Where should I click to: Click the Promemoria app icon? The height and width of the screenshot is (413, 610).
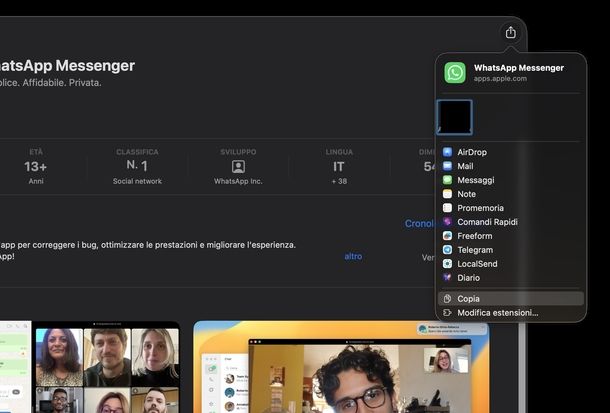(447, 208)
